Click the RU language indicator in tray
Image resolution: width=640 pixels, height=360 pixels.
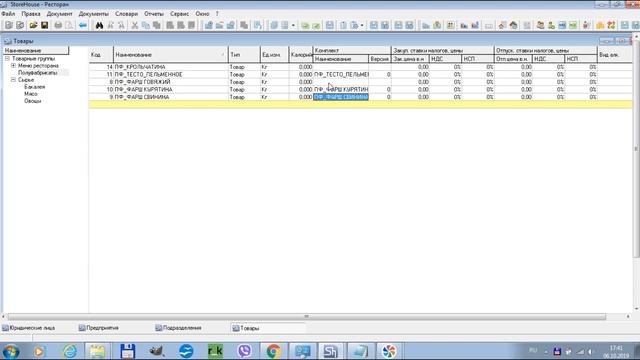[533, 351]
